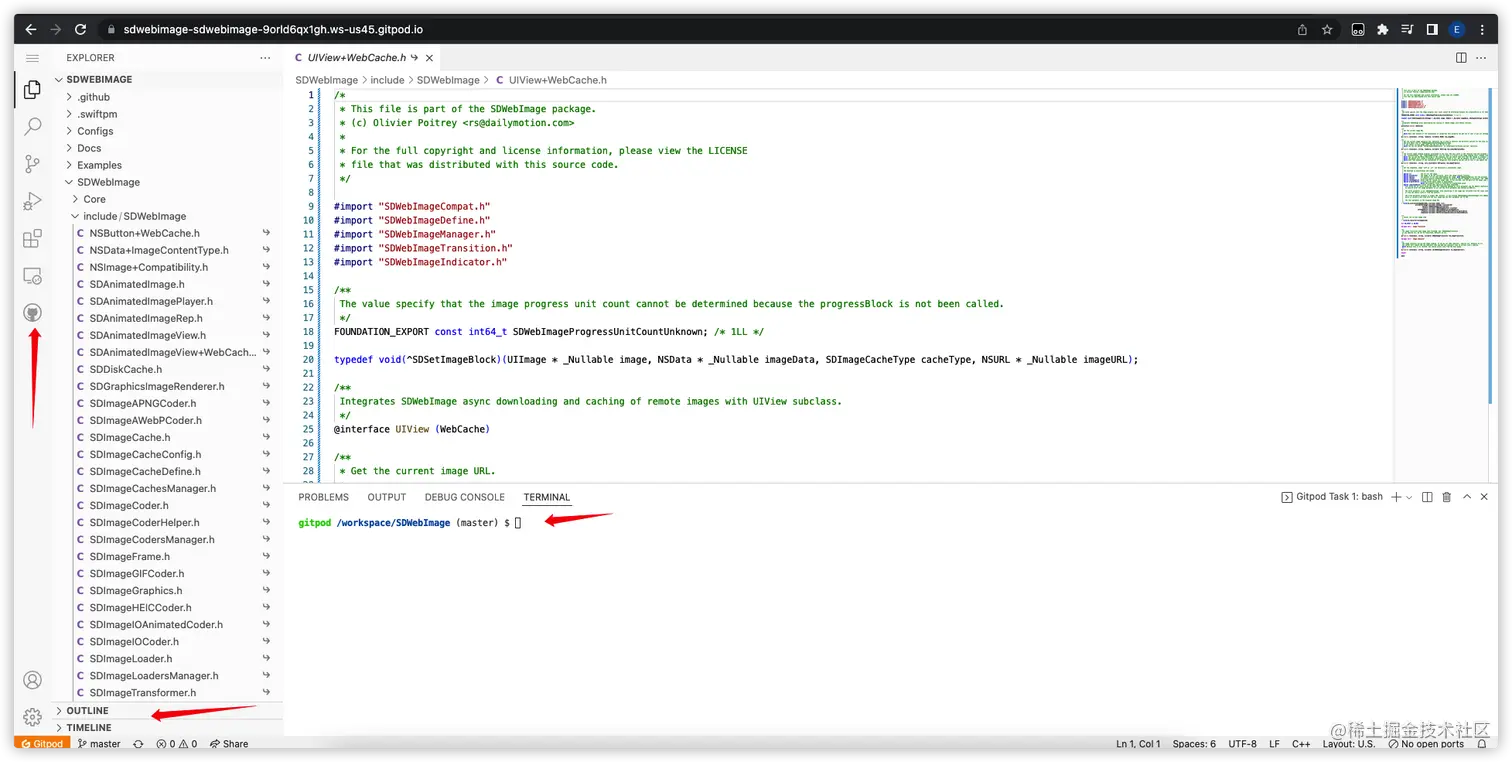Open errors and warnings count in status bar
The width and height of the screenshot is (1512, 762).
pyautogui.click(x=177, y=744)
